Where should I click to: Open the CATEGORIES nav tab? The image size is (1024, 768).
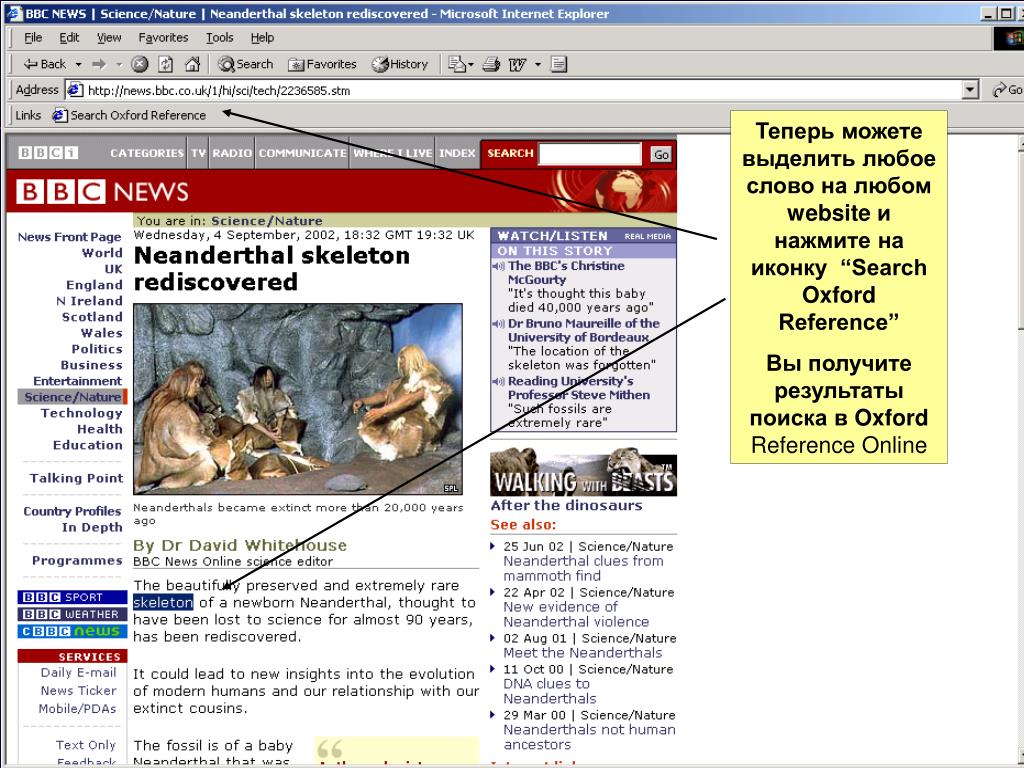click(x=147, y=153)
